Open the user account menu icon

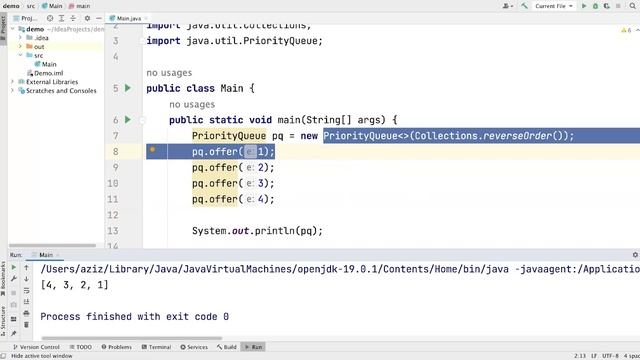(x=507, y=6)
